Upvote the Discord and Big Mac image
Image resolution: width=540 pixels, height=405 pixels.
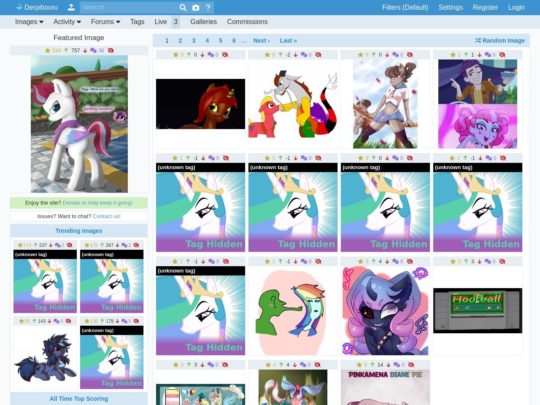(x=280, y=55)
